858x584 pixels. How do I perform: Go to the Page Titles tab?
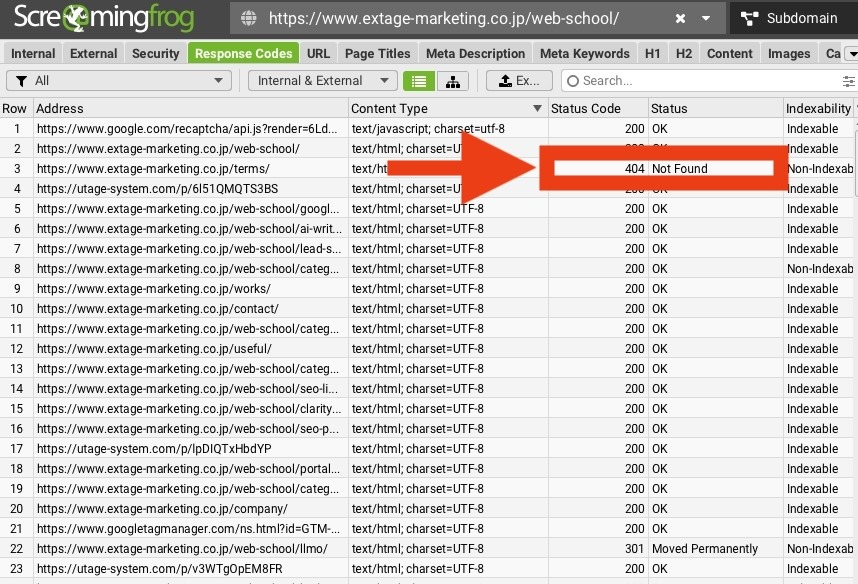click(x=378, y=54)
